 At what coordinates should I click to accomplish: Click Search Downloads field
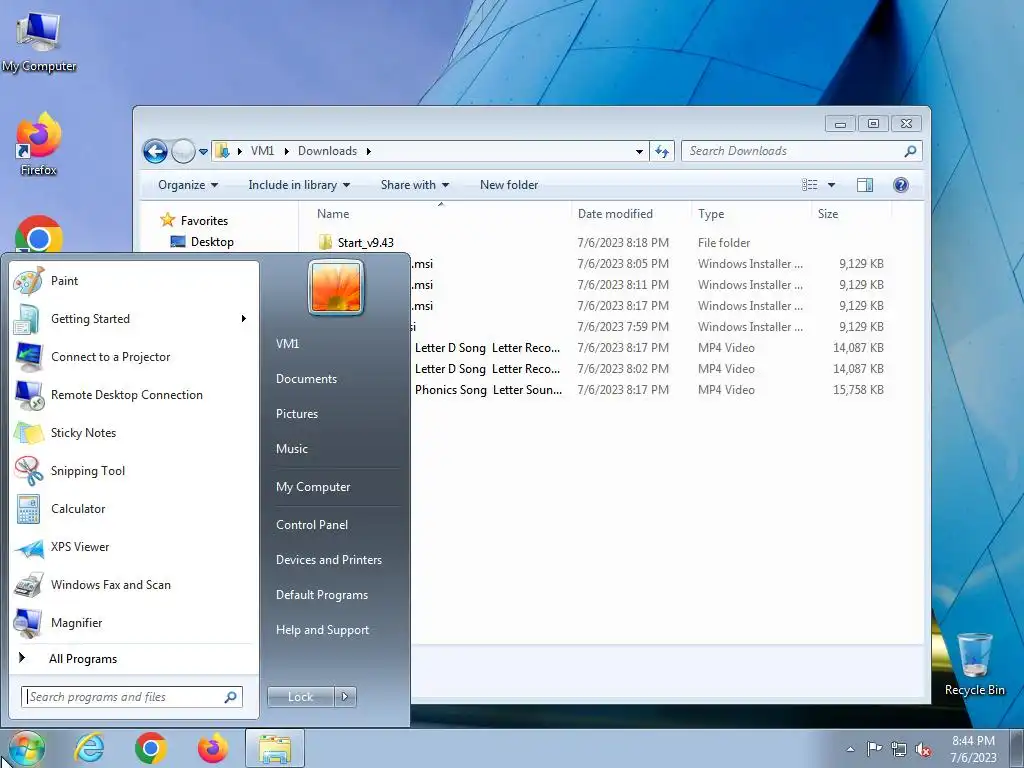pos(801,152)
